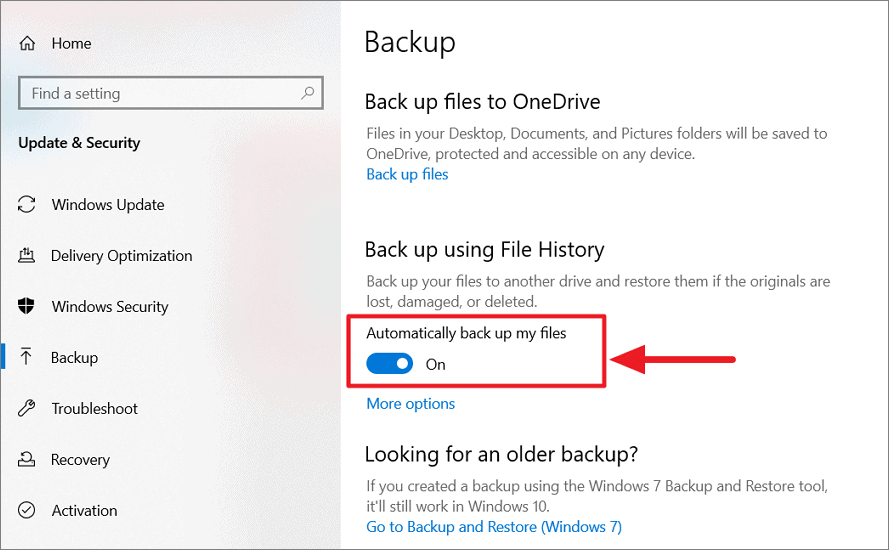The width and height of the screenshot is (889, 550).
Task: Click the Home house icon
Action: point(27,43)
